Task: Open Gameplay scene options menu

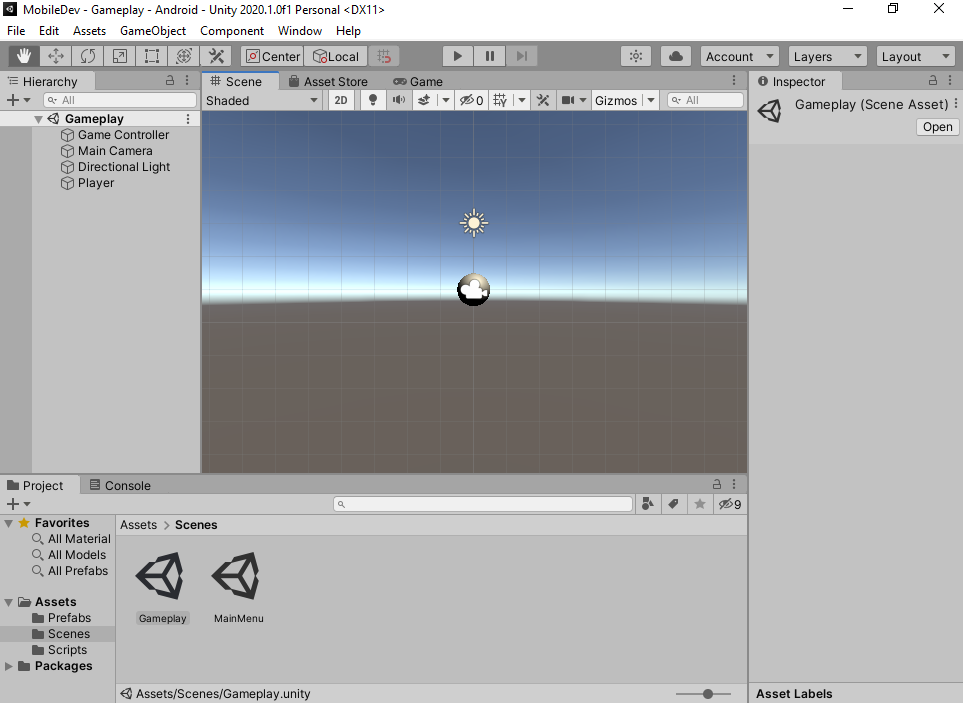Action: [x=188, y=119]
